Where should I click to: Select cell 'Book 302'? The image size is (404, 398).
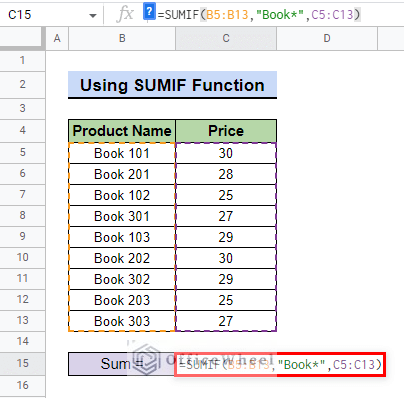[122, 279]
